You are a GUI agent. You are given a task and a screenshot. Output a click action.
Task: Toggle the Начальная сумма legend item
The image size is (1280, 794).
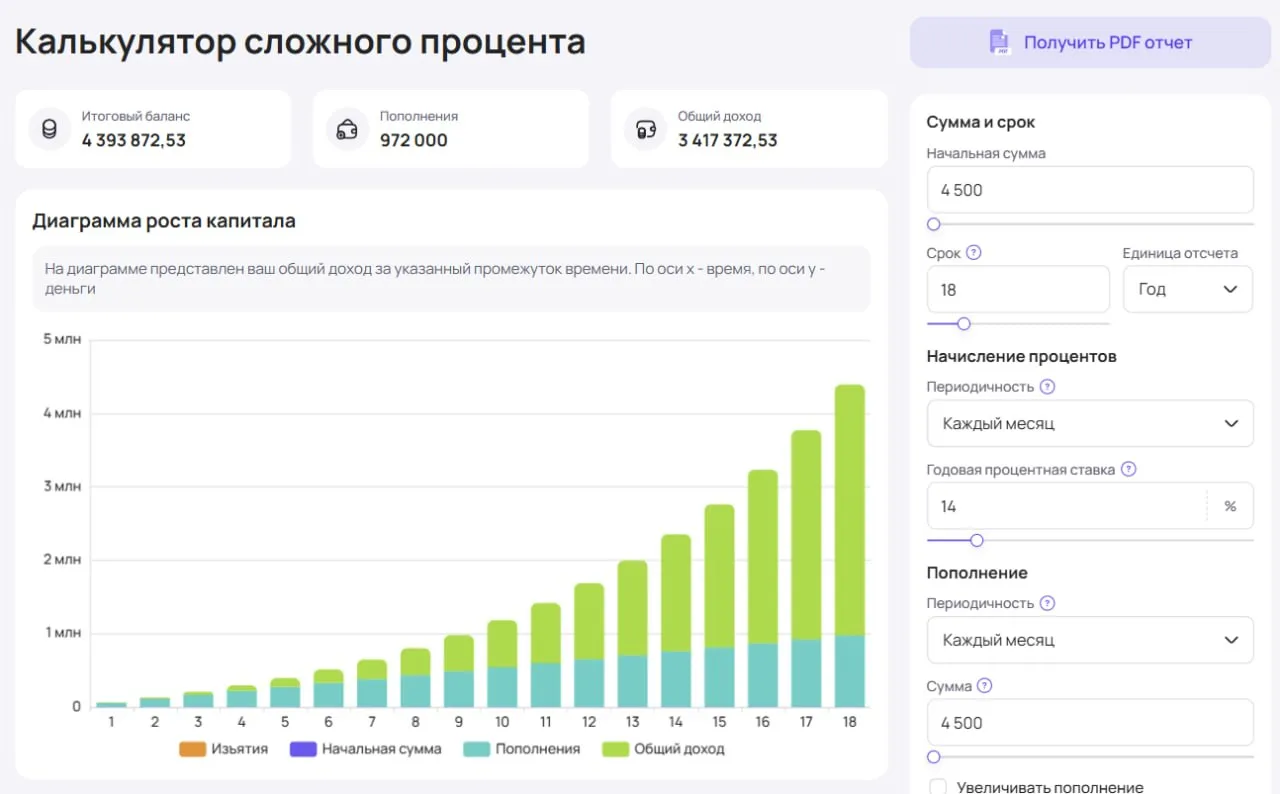click(x=366, y=748)
